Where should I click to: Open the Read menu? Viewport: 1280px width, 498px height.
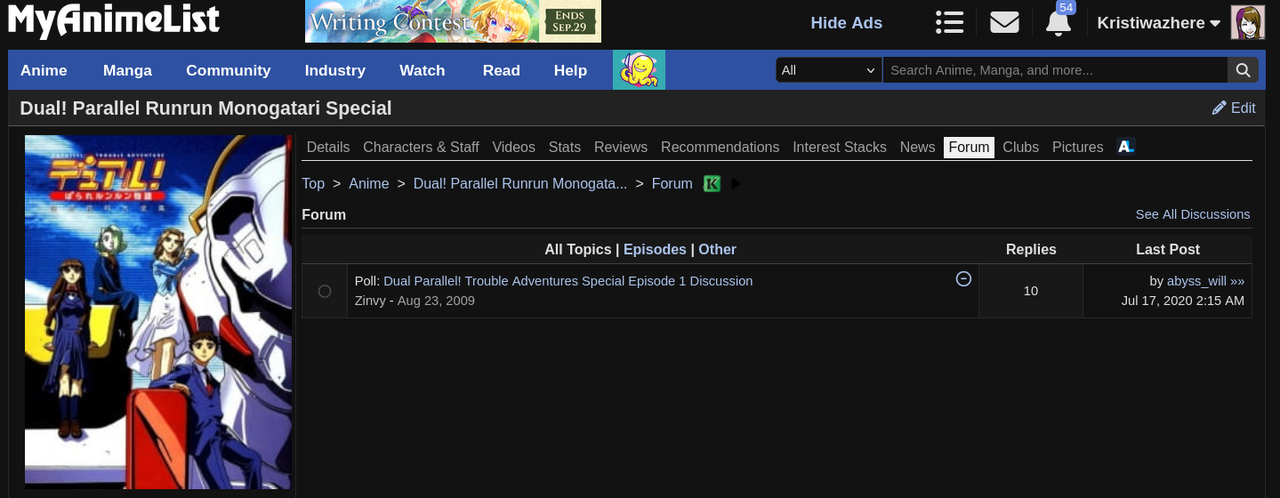pyautogui.click(x=501, y=70)
